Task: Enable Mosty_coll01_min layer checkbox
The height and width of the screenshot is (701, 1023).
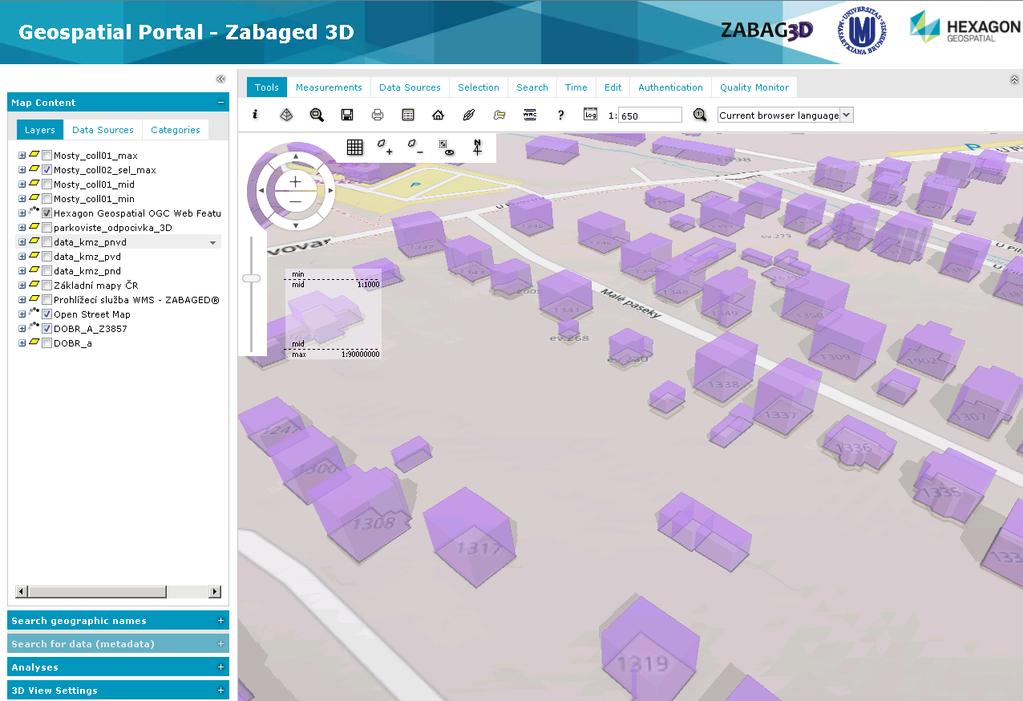Action: (47, 198)
